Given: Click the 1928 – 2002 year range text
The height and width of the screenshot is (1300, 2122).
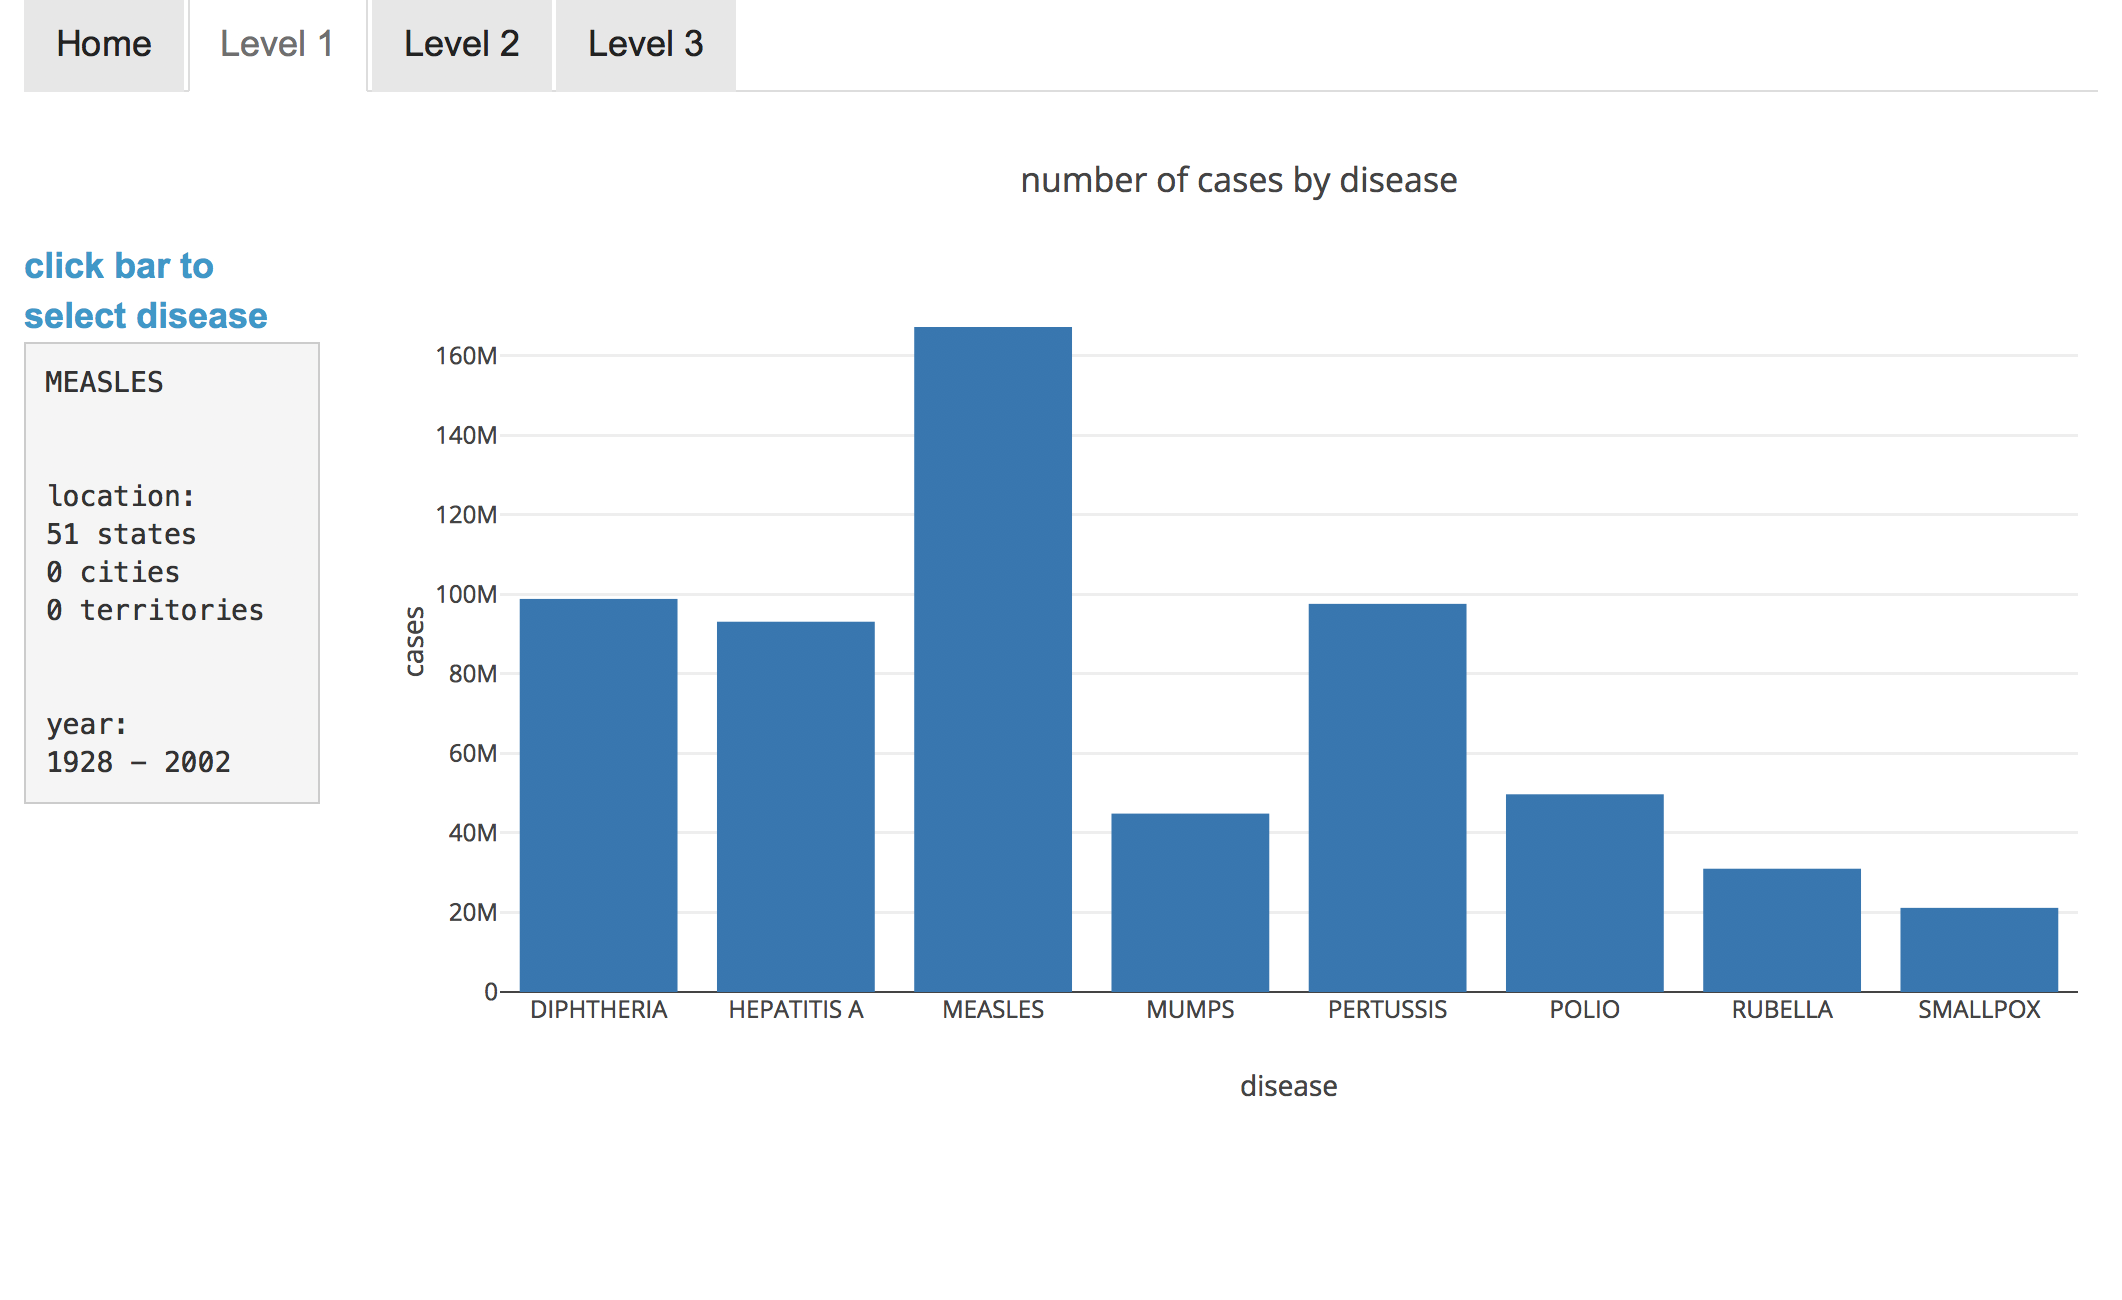Looking at the screenshot, I should 138,762.
